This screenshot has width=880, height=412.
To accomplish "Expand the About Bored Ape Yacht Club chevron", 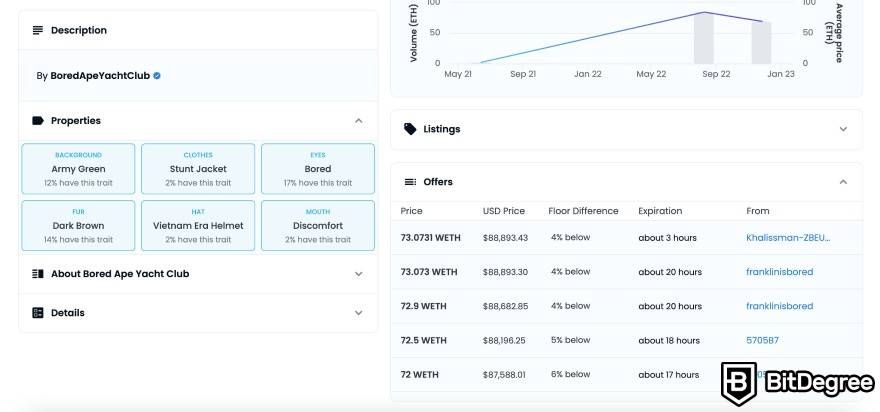I will coord(359,274).
